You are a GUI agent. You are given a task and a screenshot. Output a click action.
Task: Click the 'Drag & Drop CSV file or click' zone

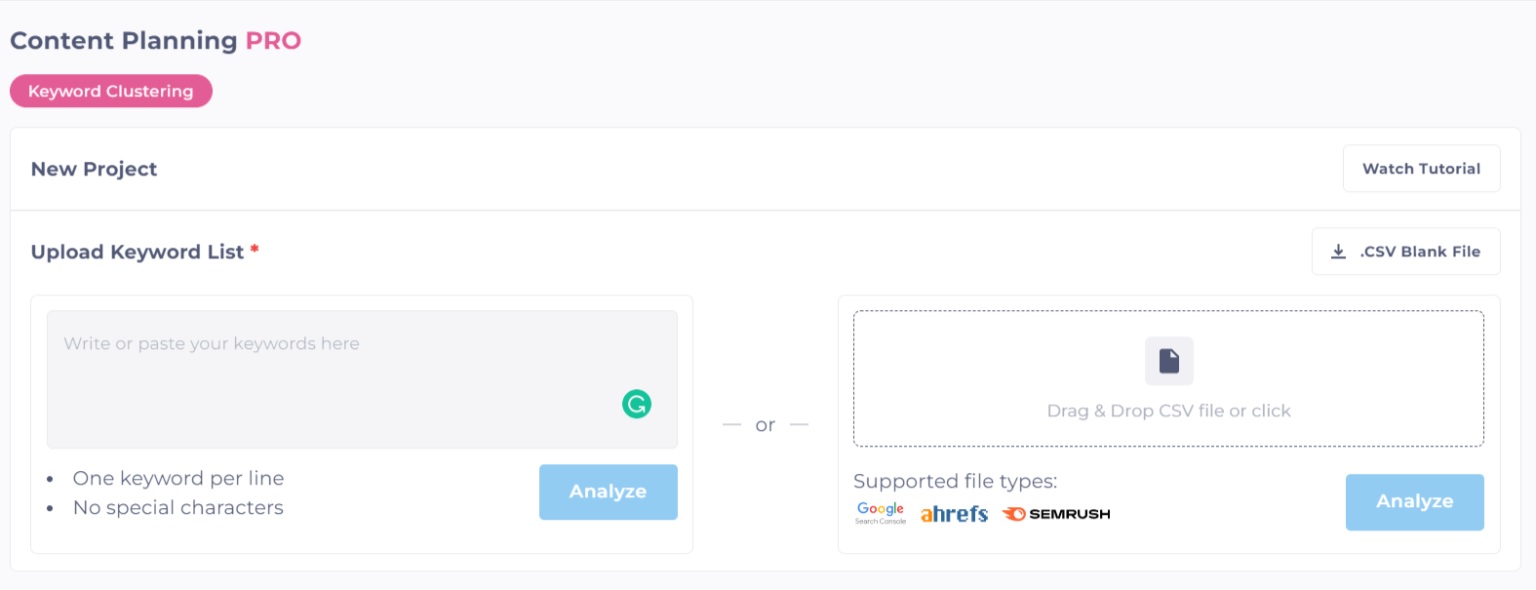click(1168, 410)
